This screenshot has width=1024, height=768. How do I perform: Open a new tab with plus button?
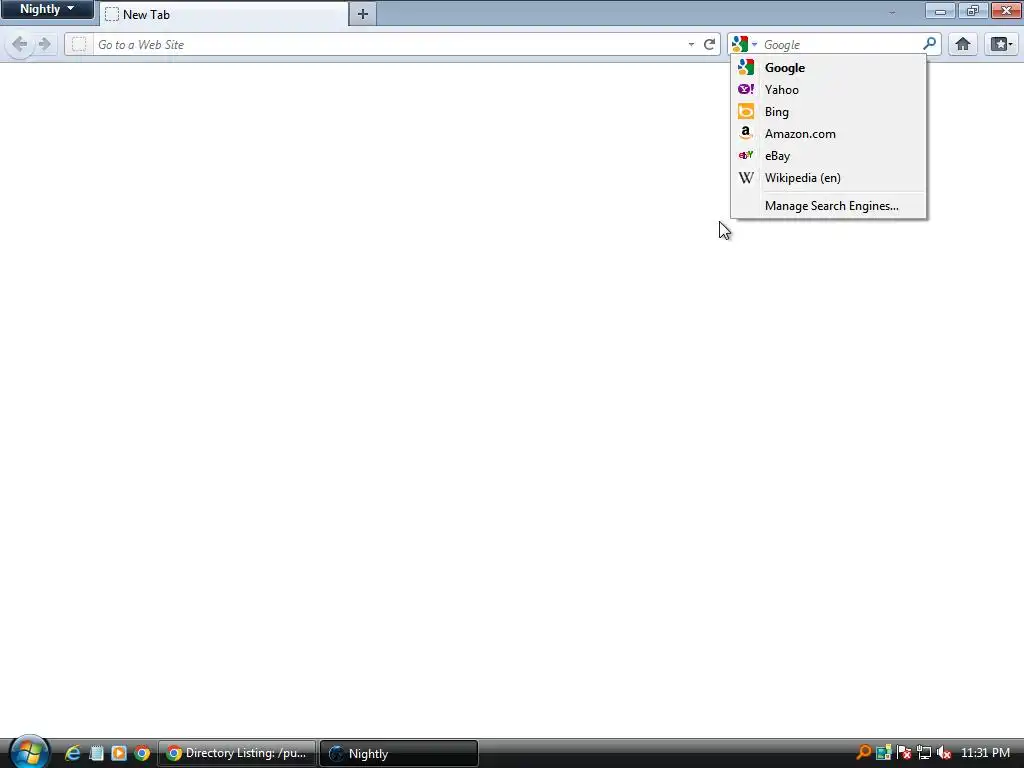click(362, 14)
